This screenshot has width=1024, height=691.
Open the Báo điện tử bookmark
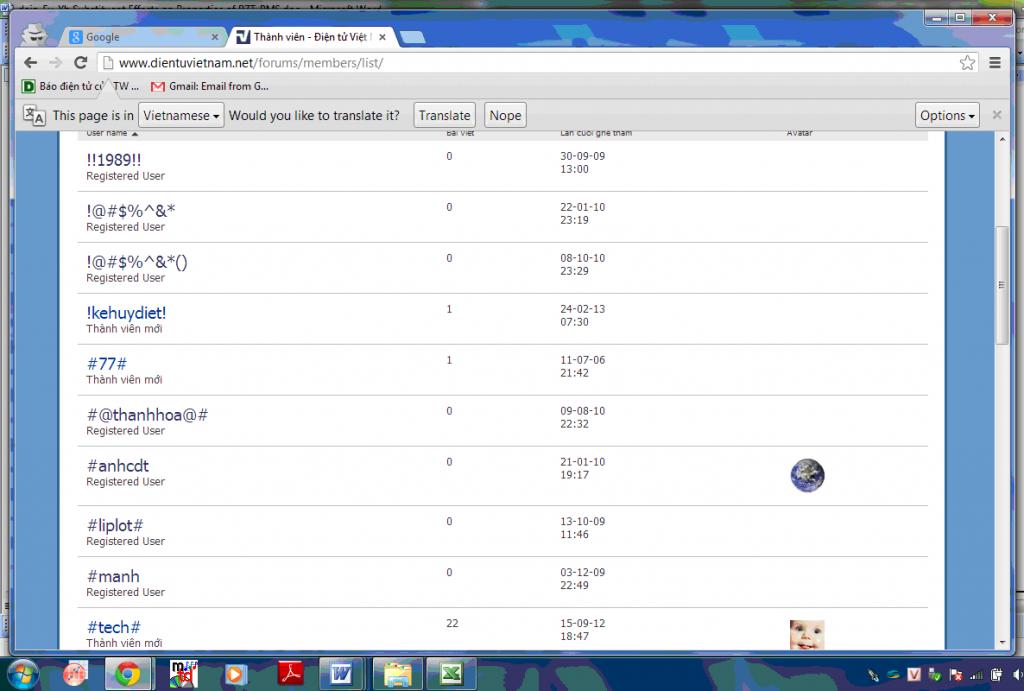pyautogui.click(x=63, y=86)
